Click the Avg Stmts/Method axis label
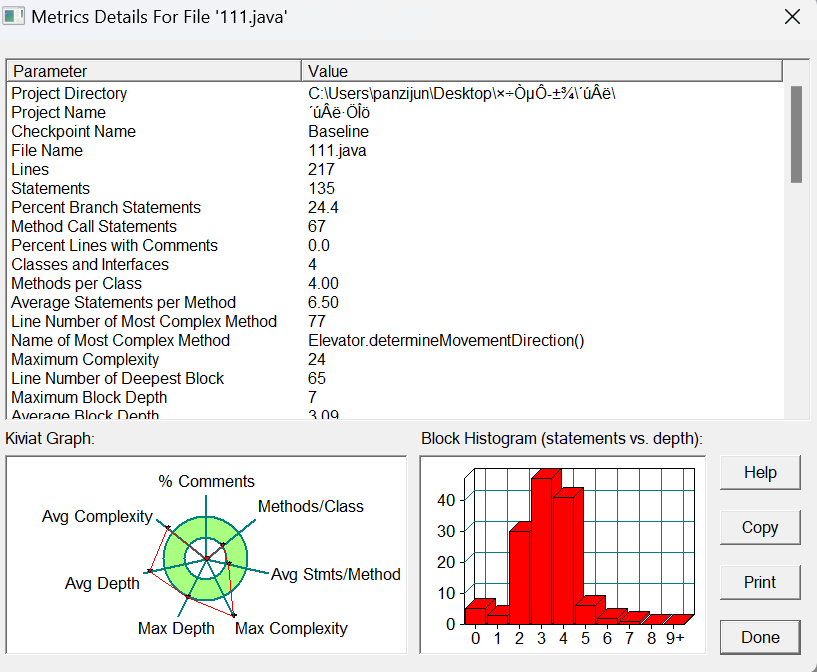The width and height of the screenshot is (817, 672). click(336, 574)
